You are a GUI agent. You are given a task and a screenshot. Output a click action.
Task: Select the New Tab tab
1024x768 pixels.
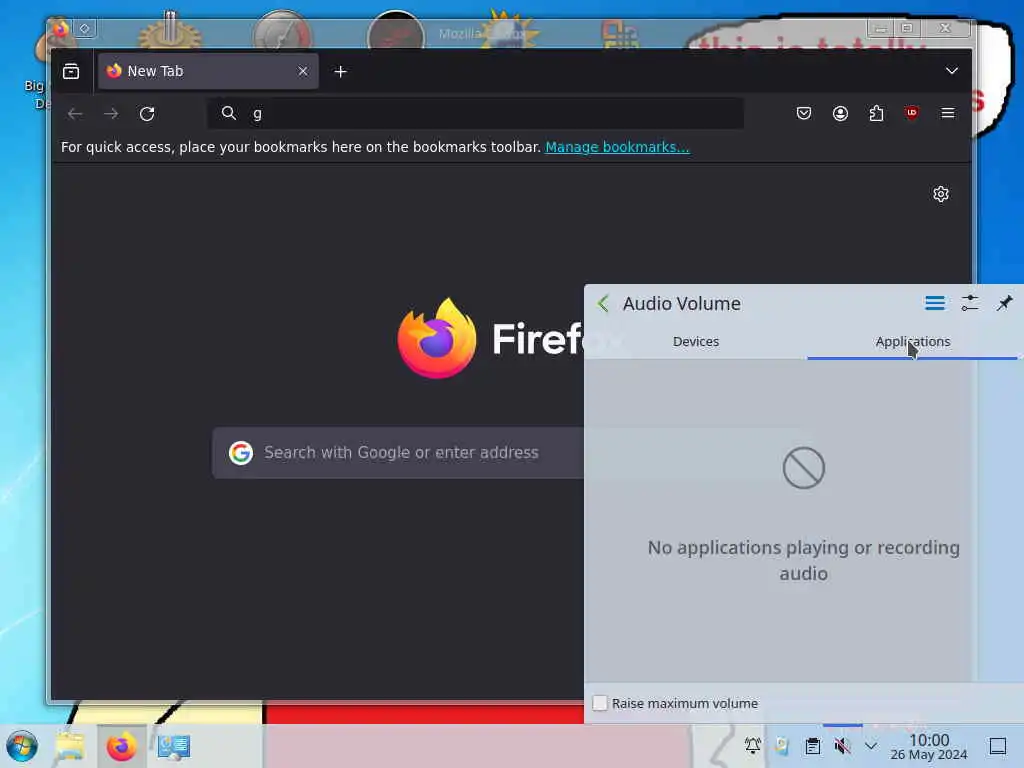tap(208, 71)
